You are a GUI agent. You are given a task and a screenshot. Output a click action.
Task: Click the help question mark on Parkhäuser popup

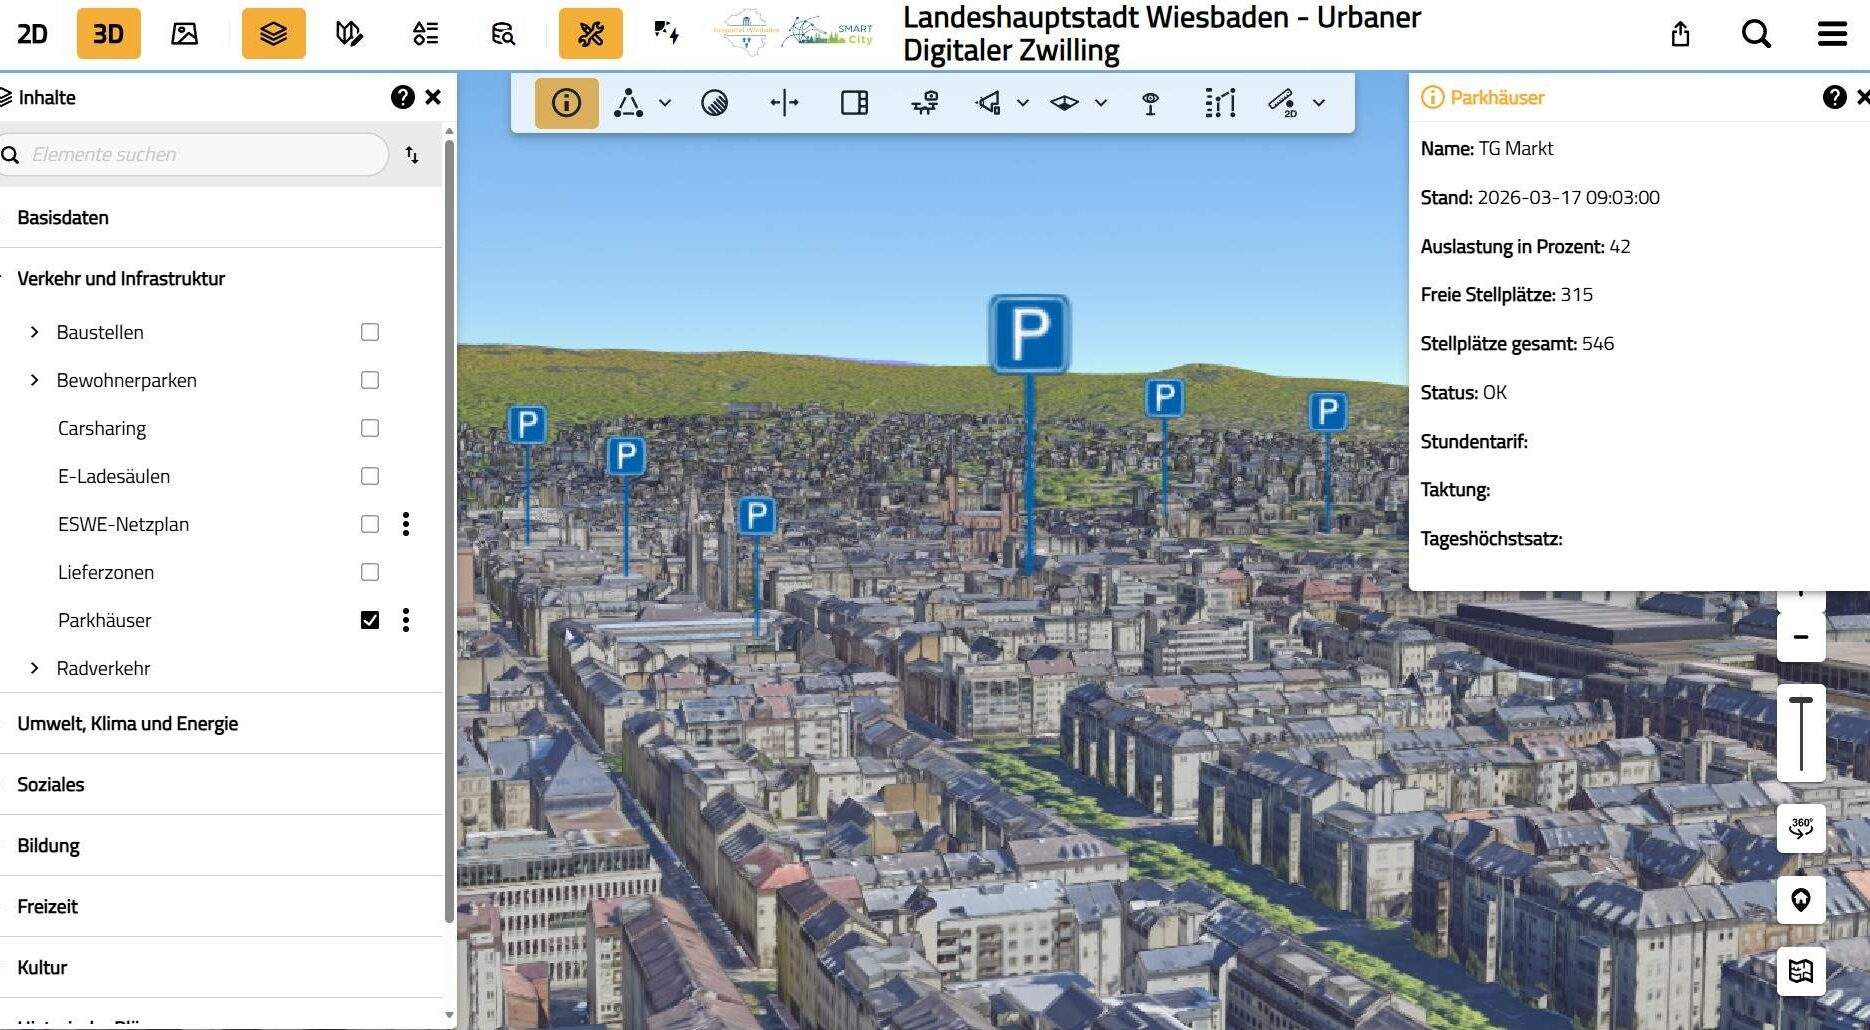pyautogui.click(x=1834, y=97)
